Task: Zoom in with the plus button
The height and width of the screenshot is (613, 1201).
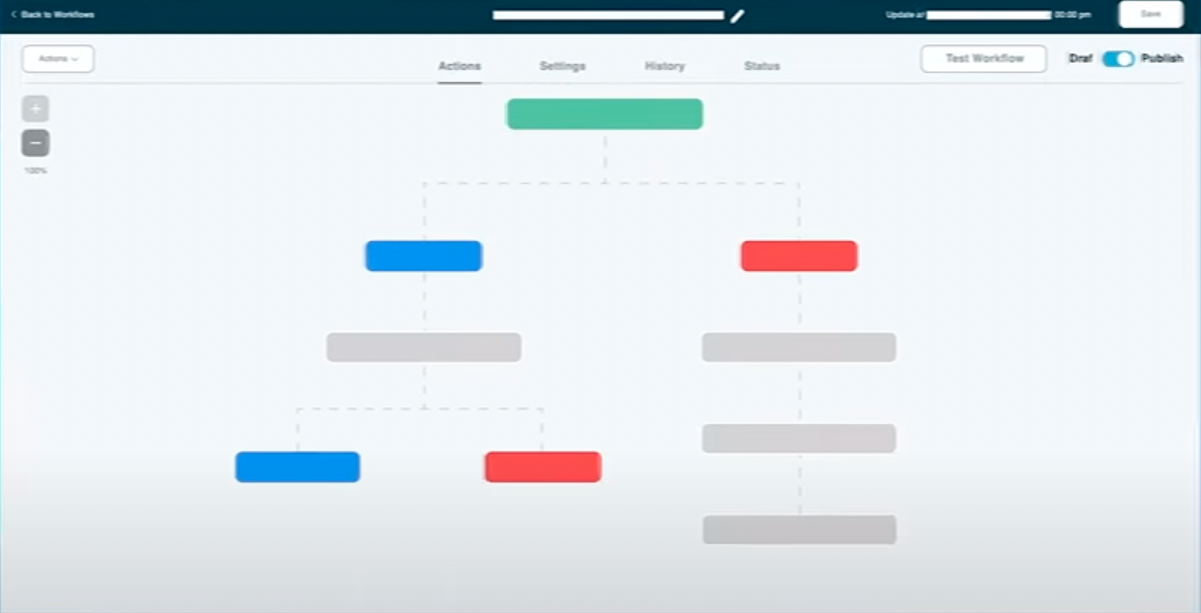Action: point(35,109)
